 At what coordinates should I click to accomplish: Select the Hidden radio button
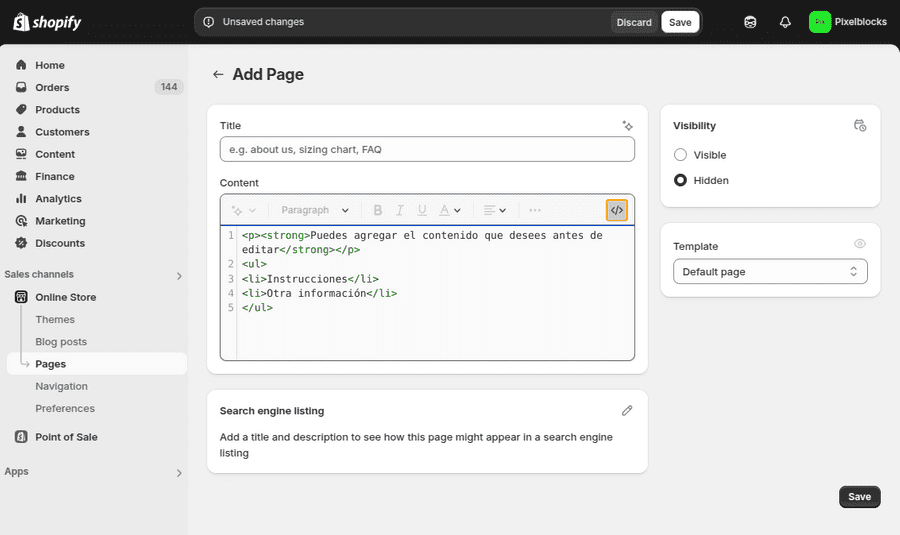click(x=680, y=180)
